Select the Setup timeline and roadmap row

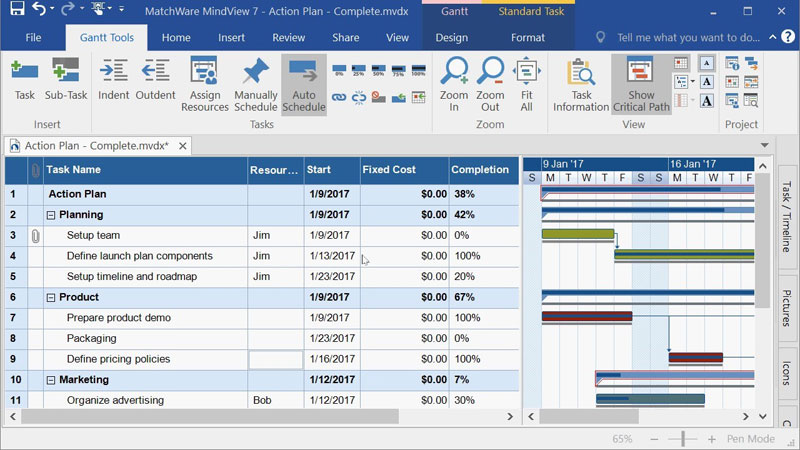click(x=262, y=277)
